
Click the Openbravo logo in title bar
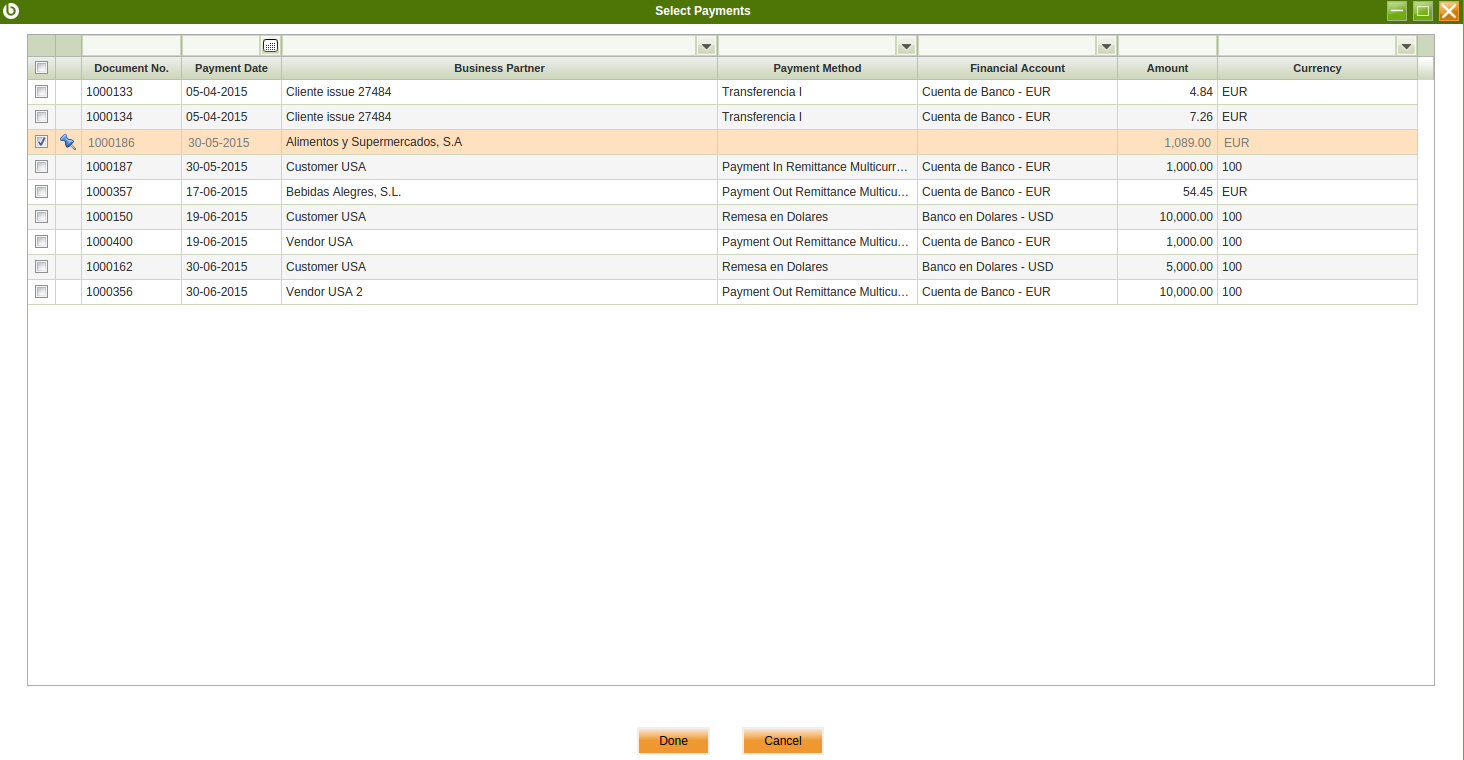[12, 11]
